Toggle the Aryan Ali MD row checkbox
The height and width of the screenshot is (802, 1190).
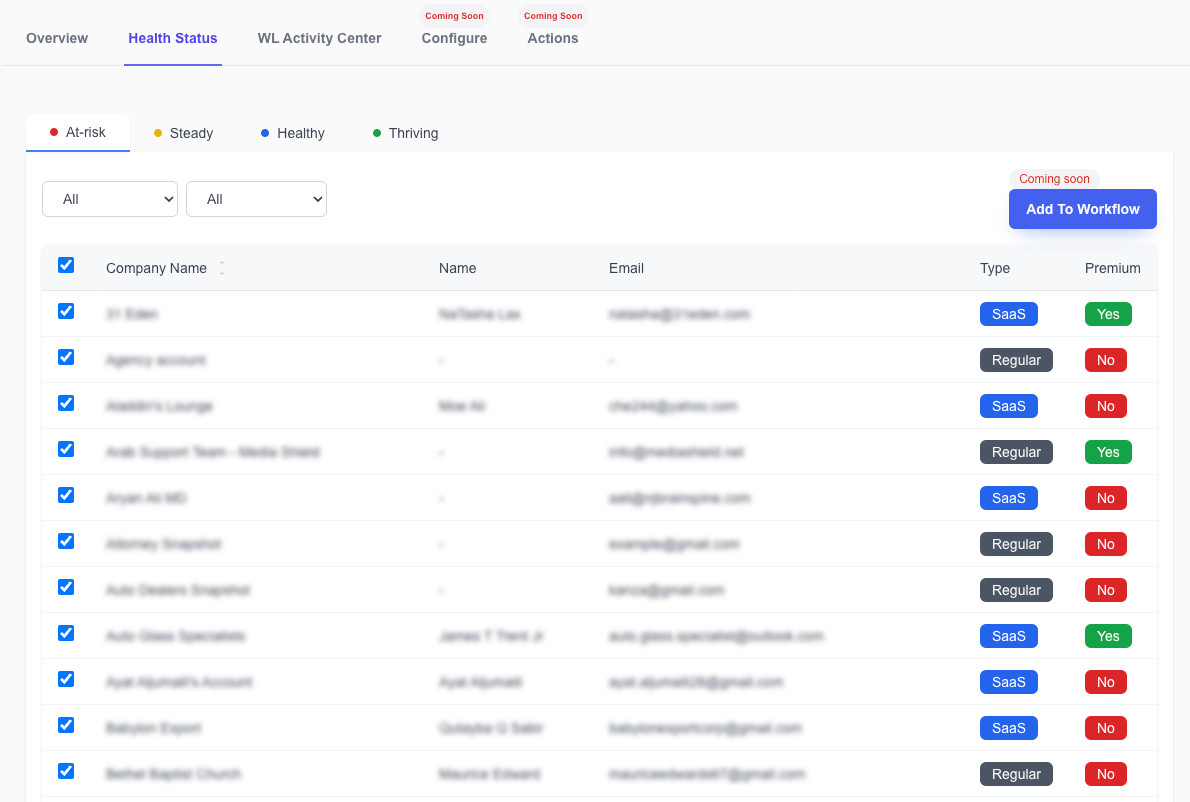pos(66,495)
